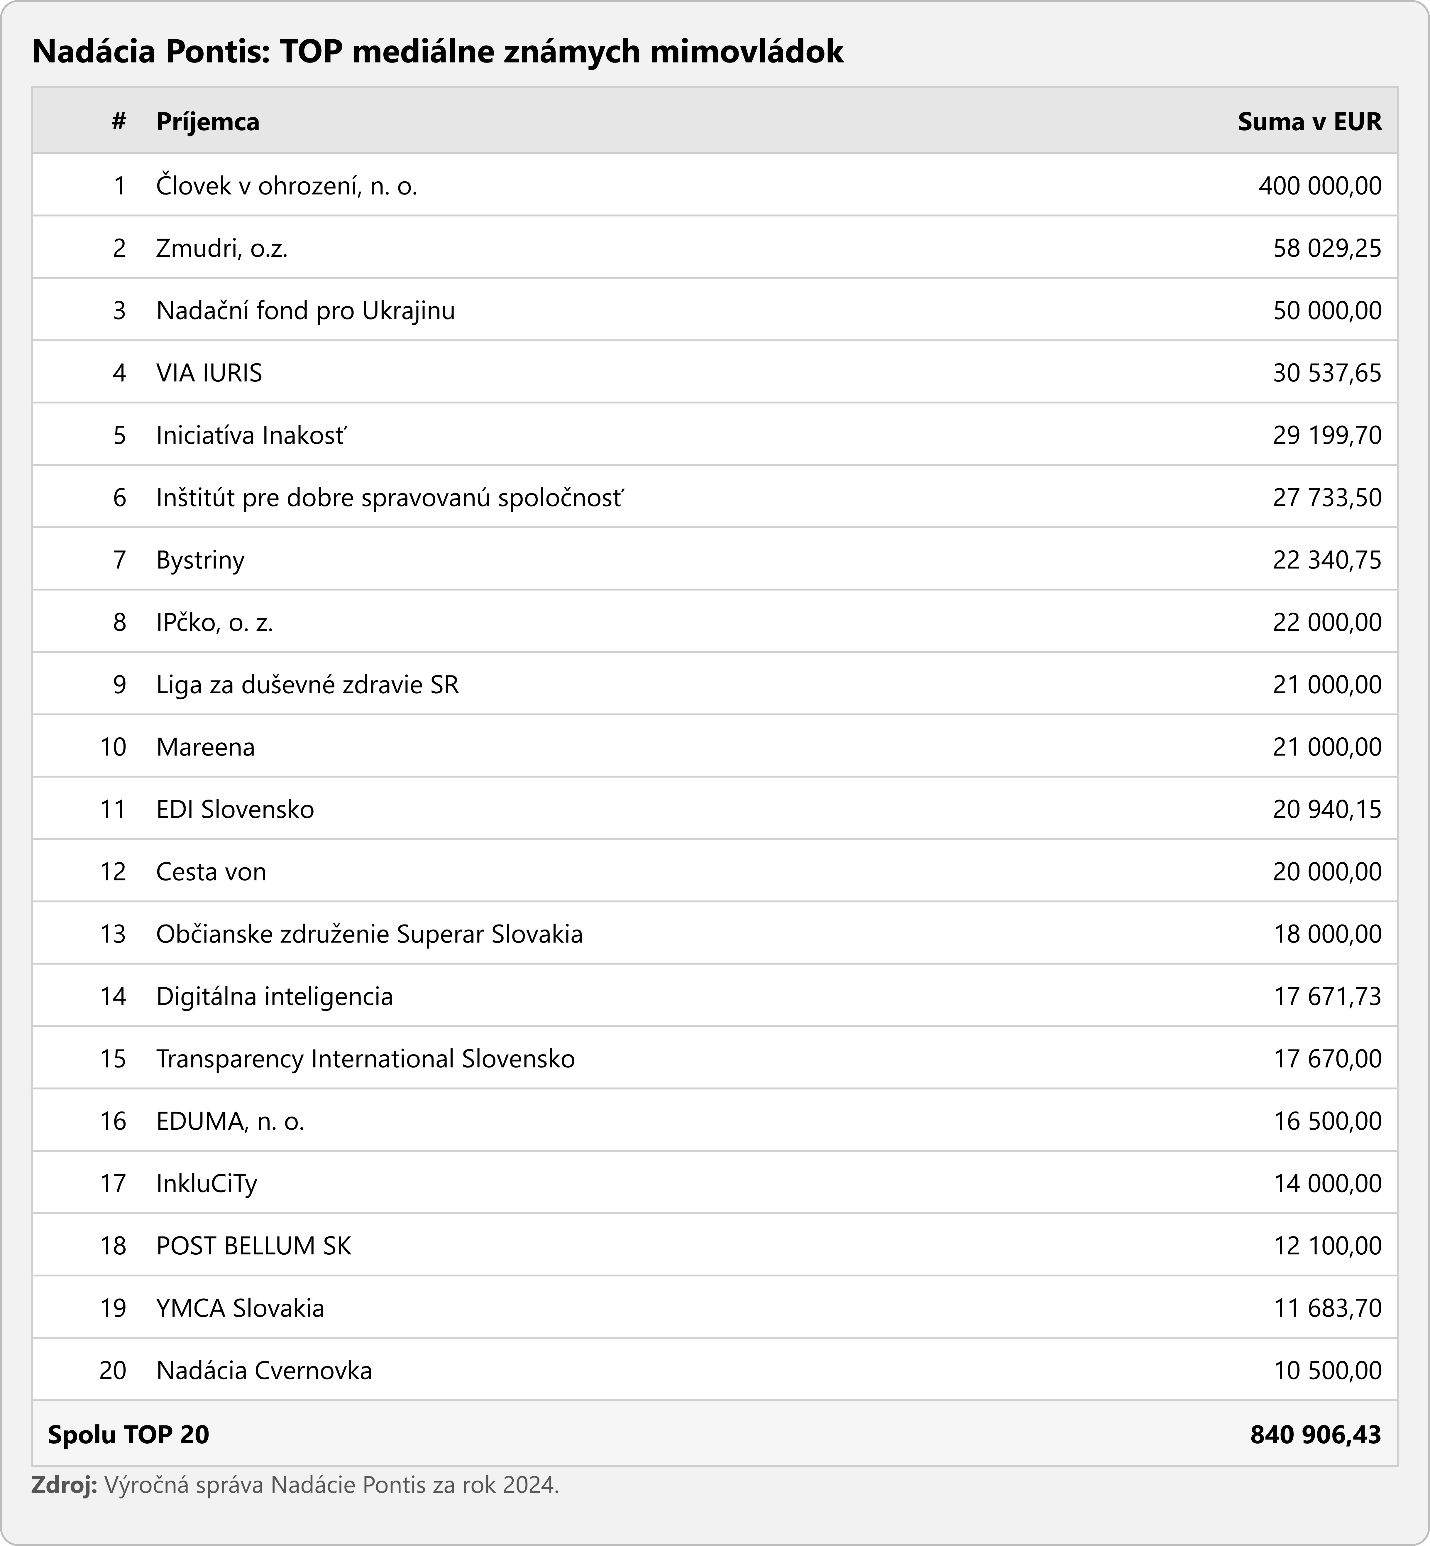This screenshot has width=1430, height=1546.
Task: Click the VIA IURIS recipient name
Action: pos(209,372)
